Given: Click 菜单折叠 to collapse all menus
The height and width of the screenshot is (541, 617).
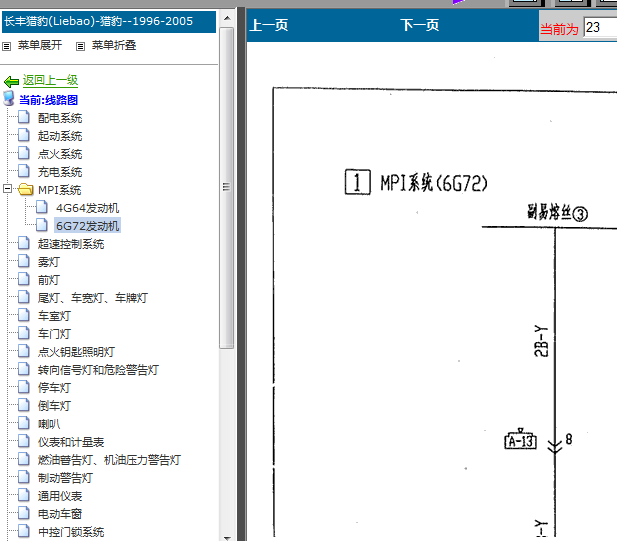Looking at the screenshot, I should [x=114, y=45].
